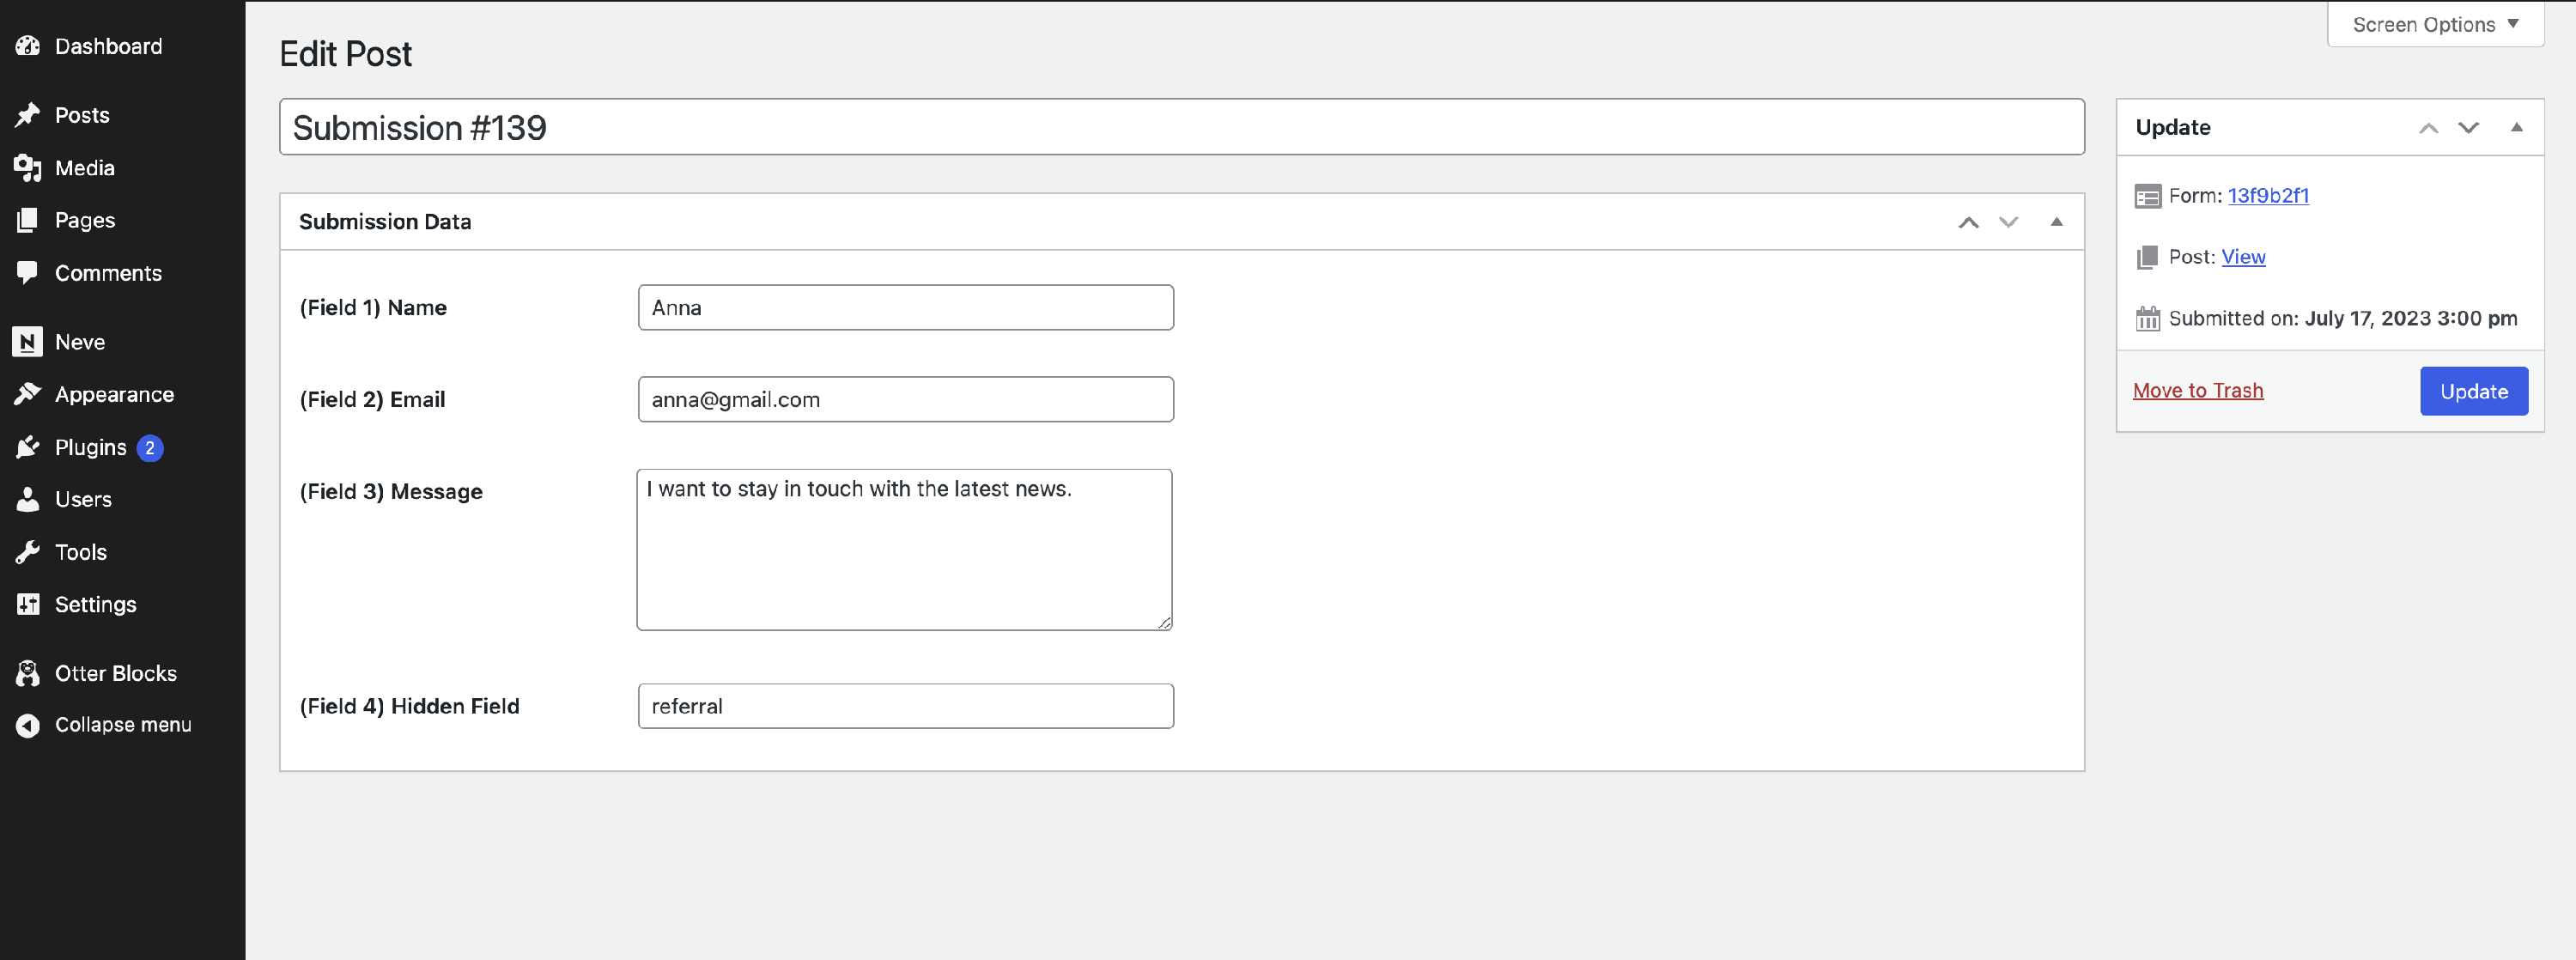Click the Comments speech bubble icon
The image size is (2576, 960).
28,272
